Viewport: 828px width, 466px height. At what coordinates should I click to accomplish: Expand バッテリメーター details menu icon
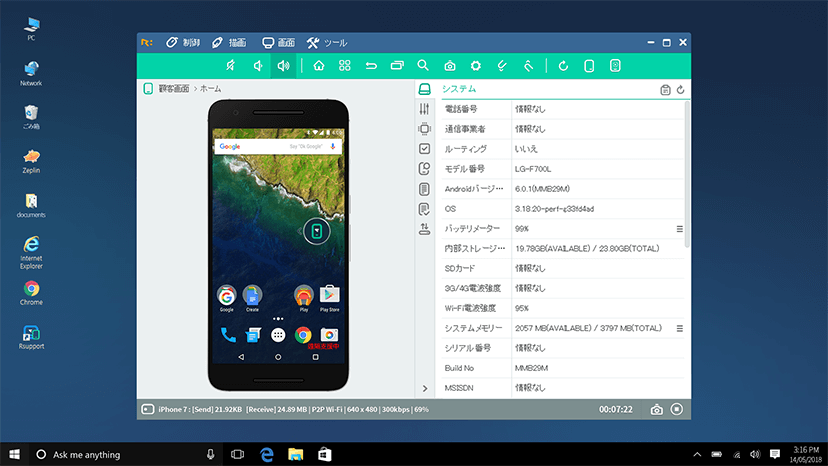(680, 229)
